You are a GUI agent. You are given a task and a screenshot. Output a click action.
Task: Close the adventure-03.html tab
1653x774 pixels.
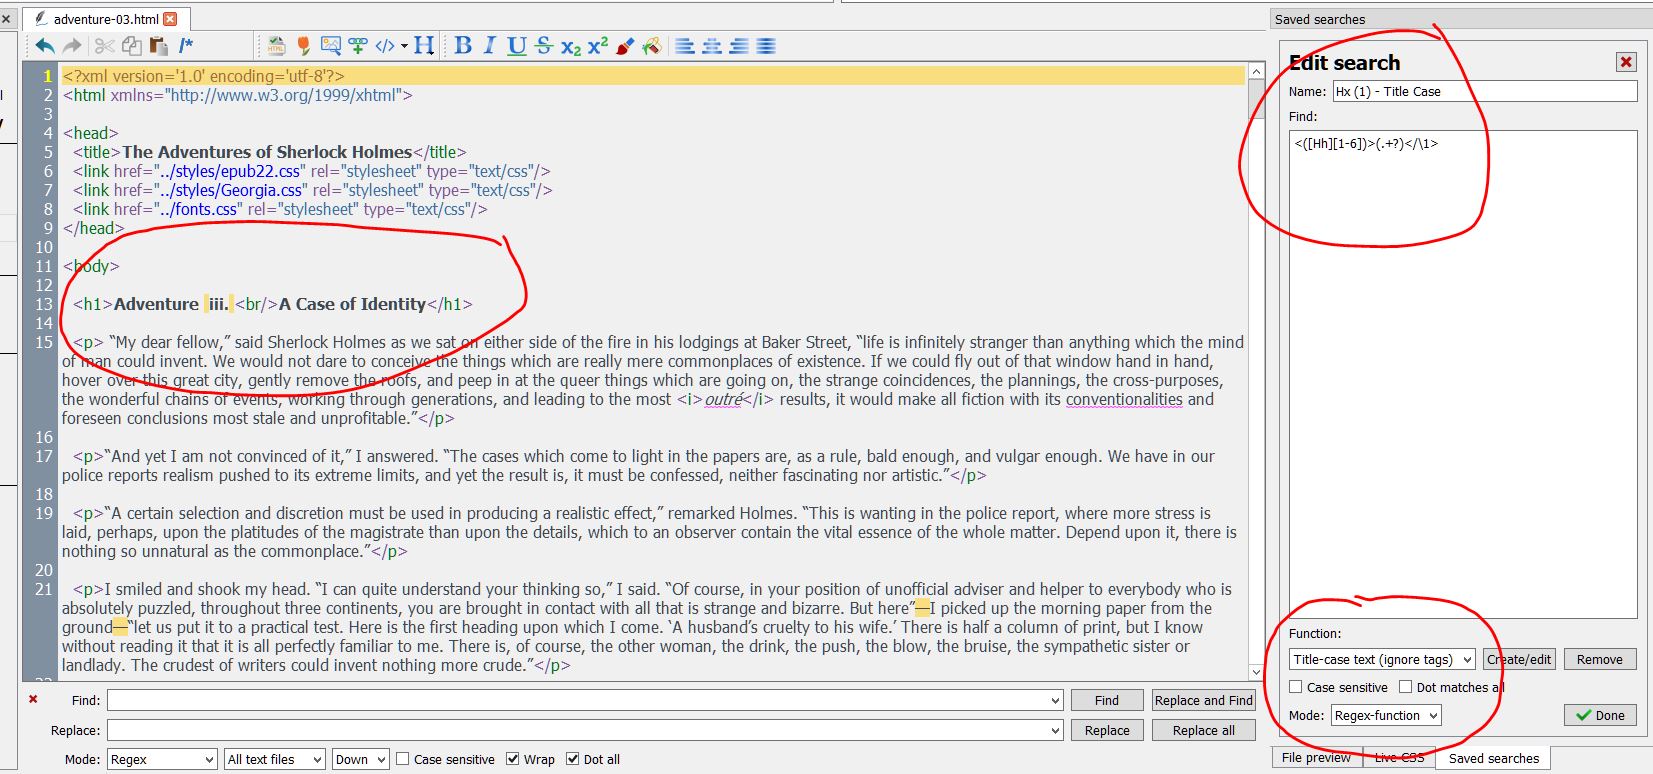click(x=170, y=19)
